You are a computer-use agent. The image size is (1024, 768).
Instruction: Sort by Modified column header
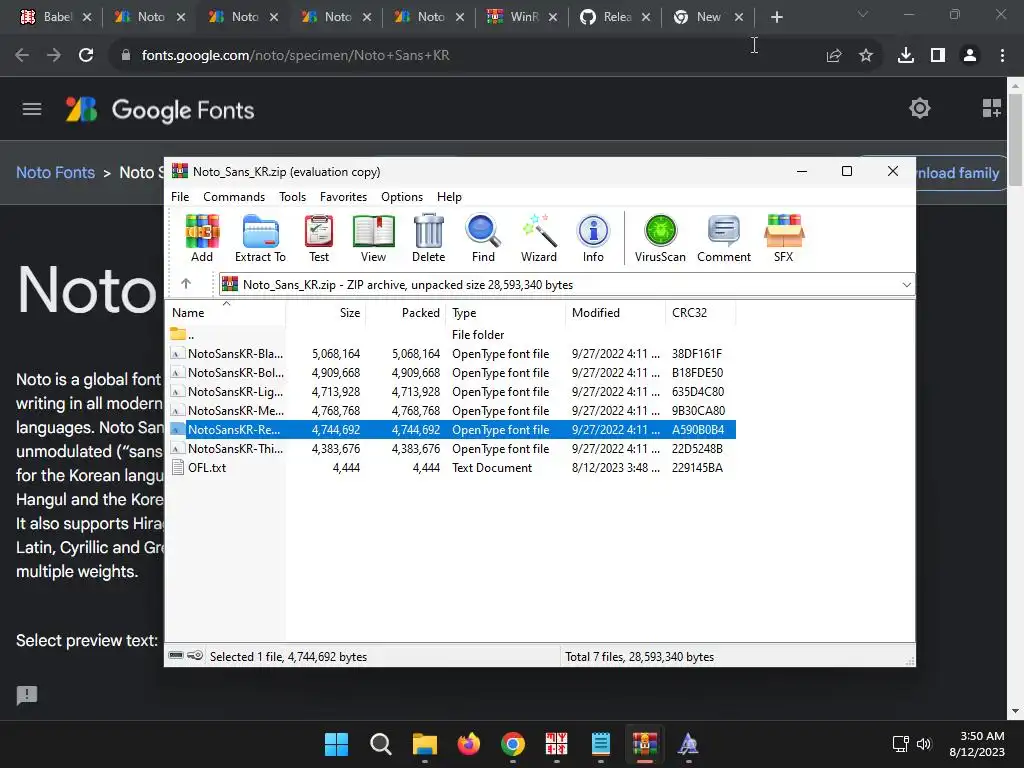pos(615,313)
